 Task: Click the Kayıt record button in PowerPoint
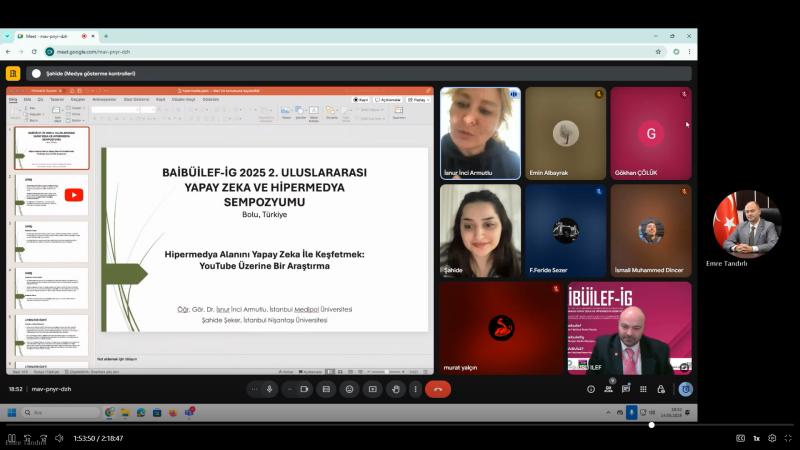(361, 100)
